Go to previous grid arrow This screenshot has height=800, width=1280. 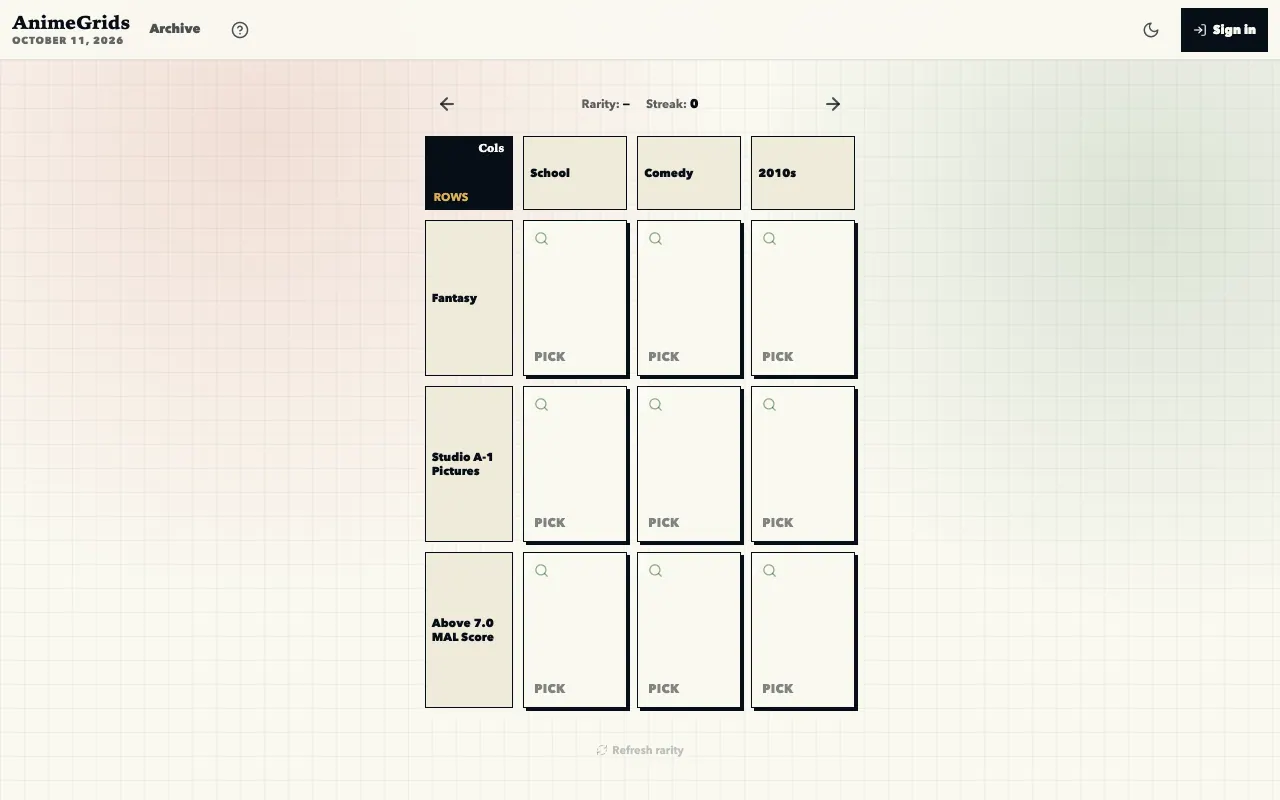447,104
